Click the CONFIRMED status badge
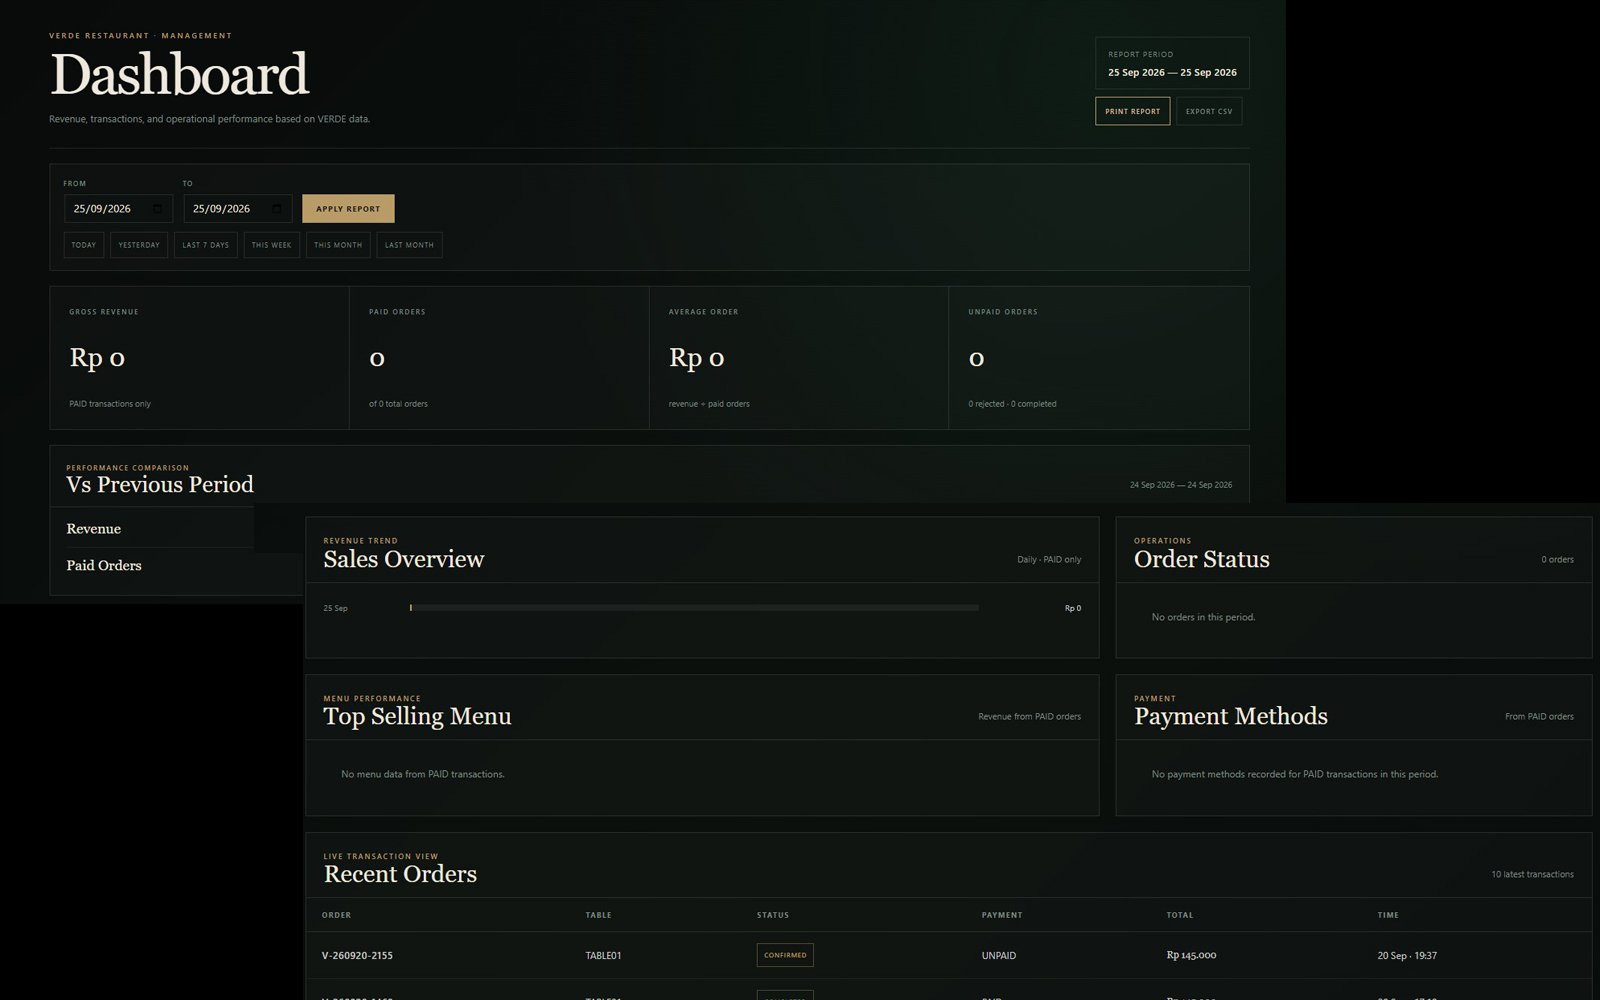 [785, 955]
